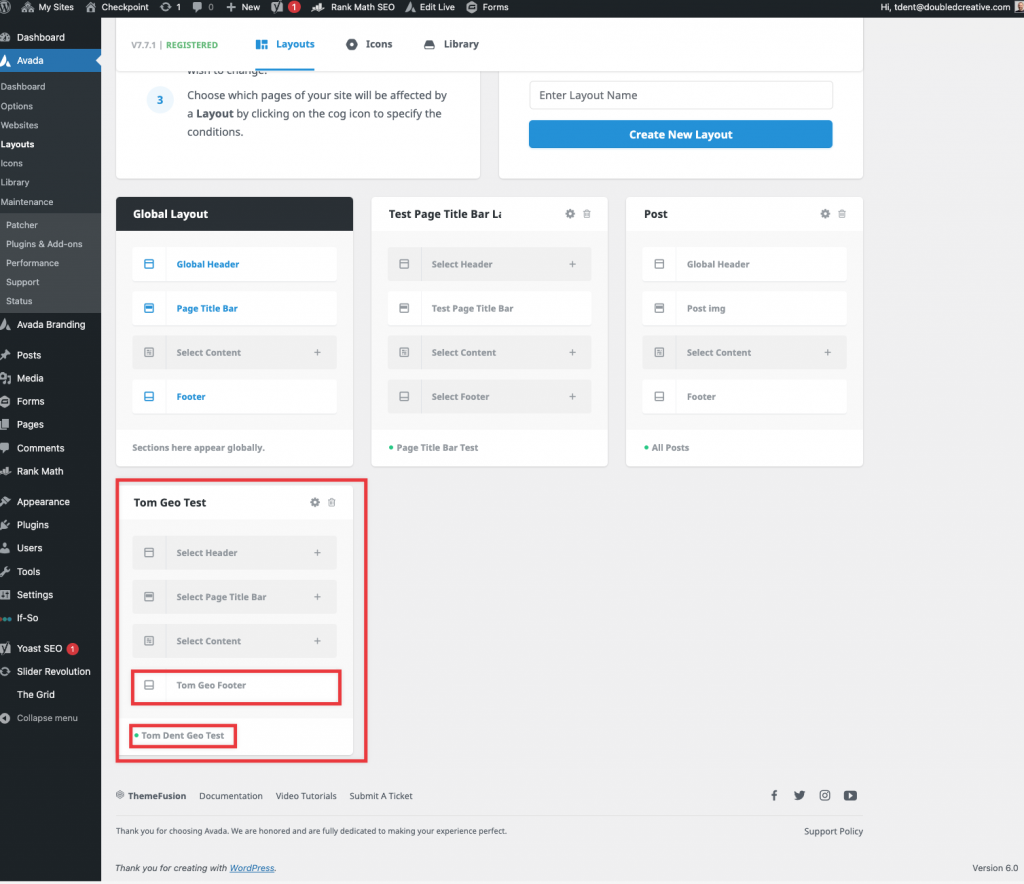Add header to Test Page Title Bar layout
The height and width of the screenshot is (884, 1024).
pyautogui.click(x=573, y=264)
